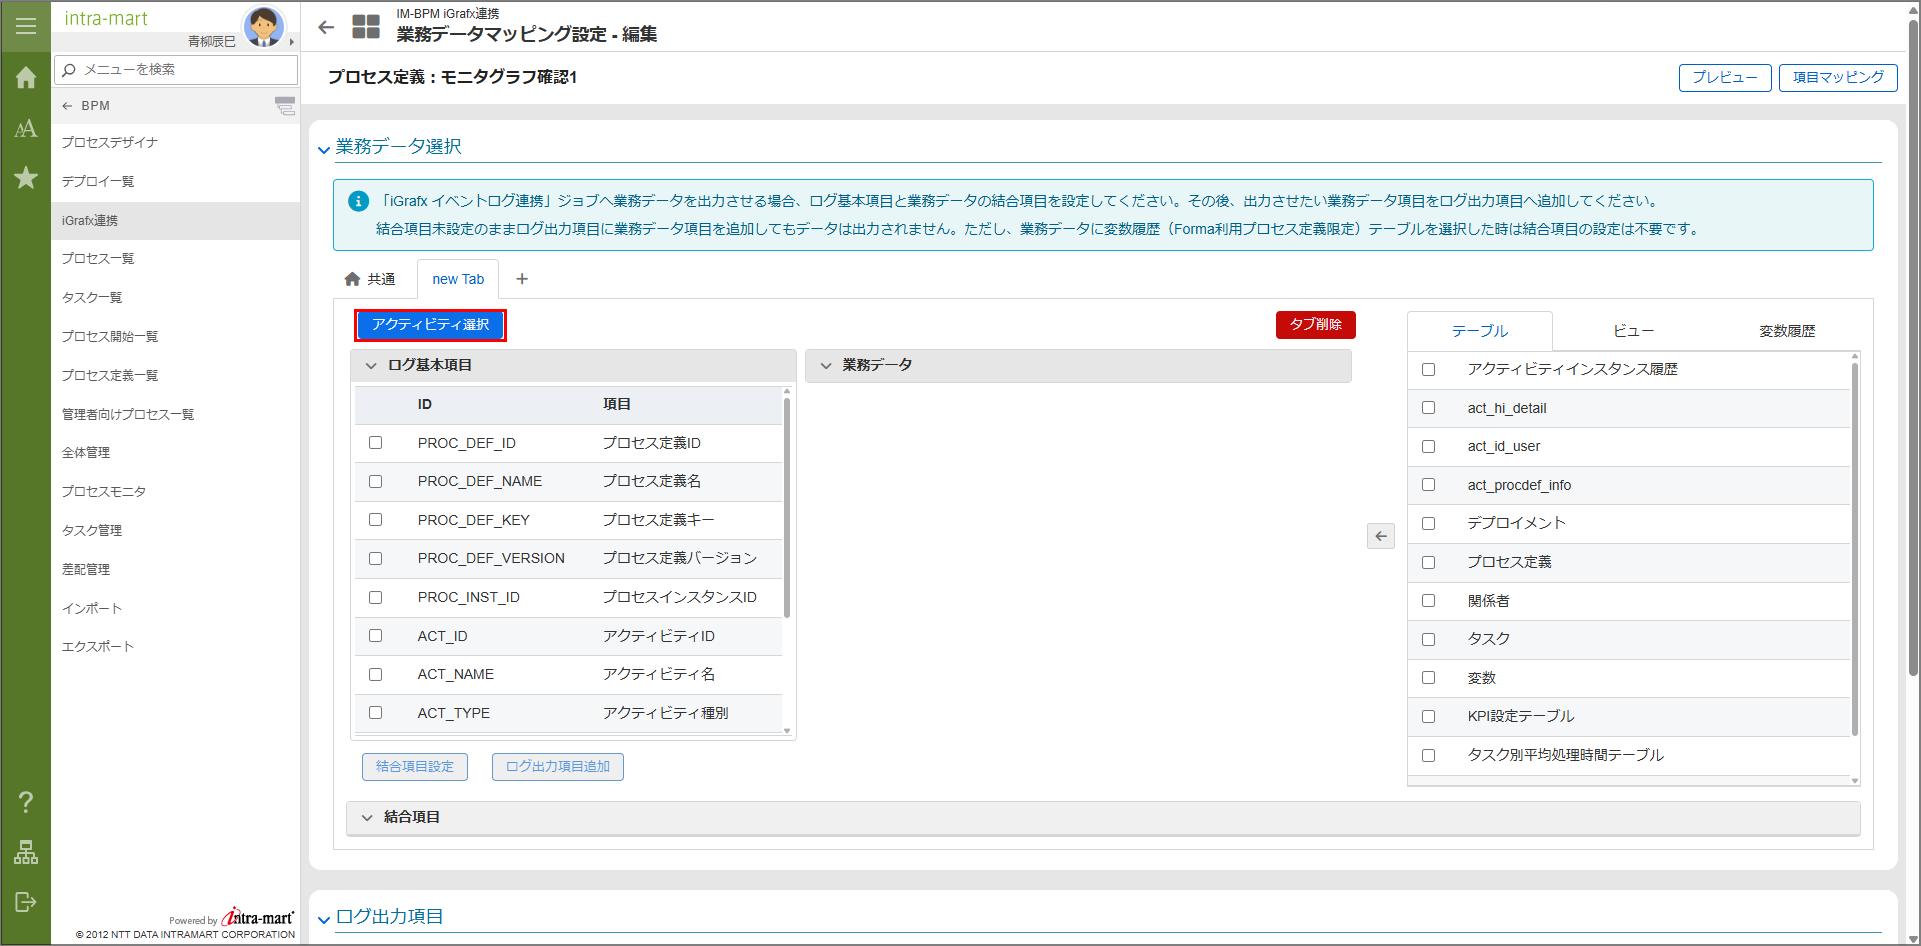Click the left arrow transfer button
This screenshot has width=1921, height=946.
click(1380, 536)
